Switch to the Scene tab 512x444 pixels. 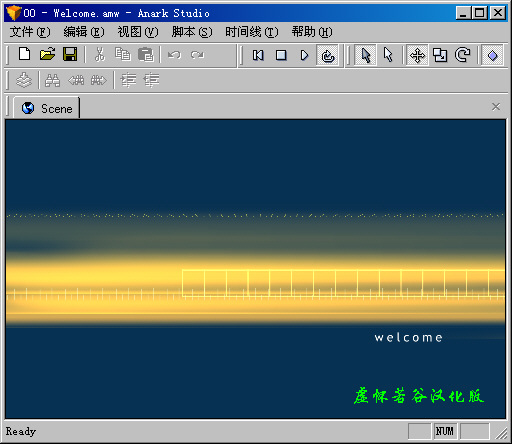click(x=47, y=108)
